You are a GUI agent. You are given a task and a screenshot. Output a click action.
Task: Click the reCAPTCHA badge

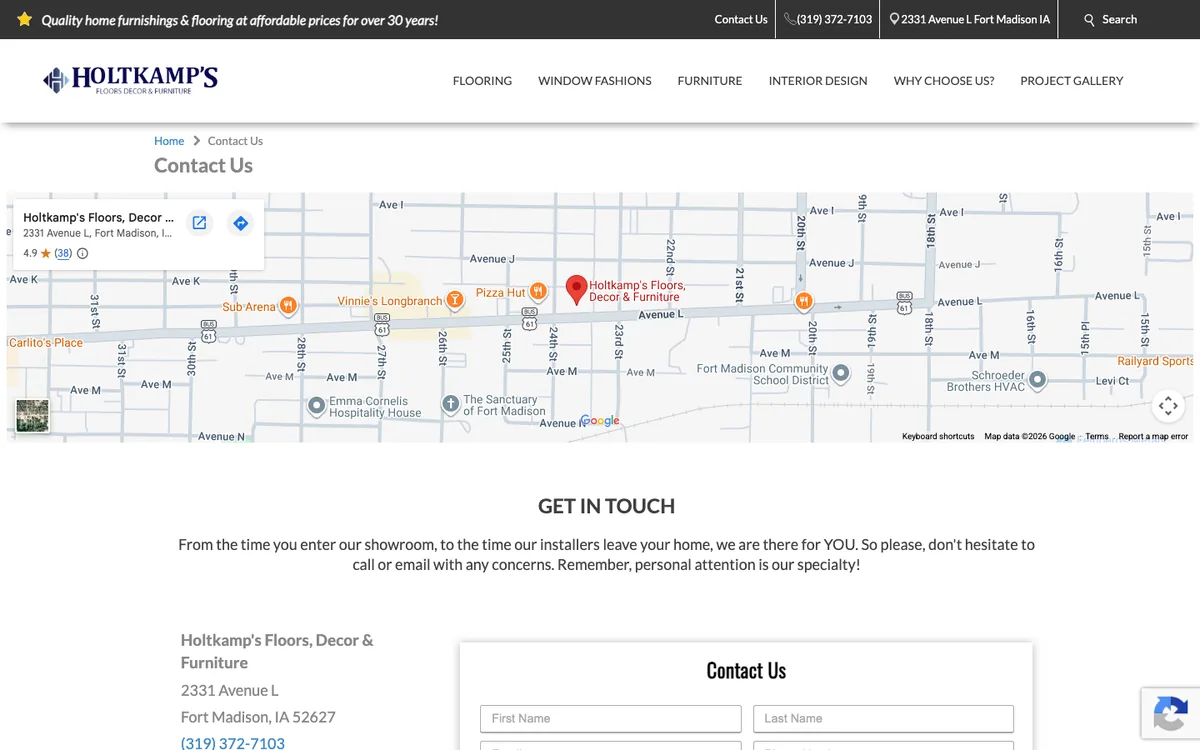point(1170,713)
